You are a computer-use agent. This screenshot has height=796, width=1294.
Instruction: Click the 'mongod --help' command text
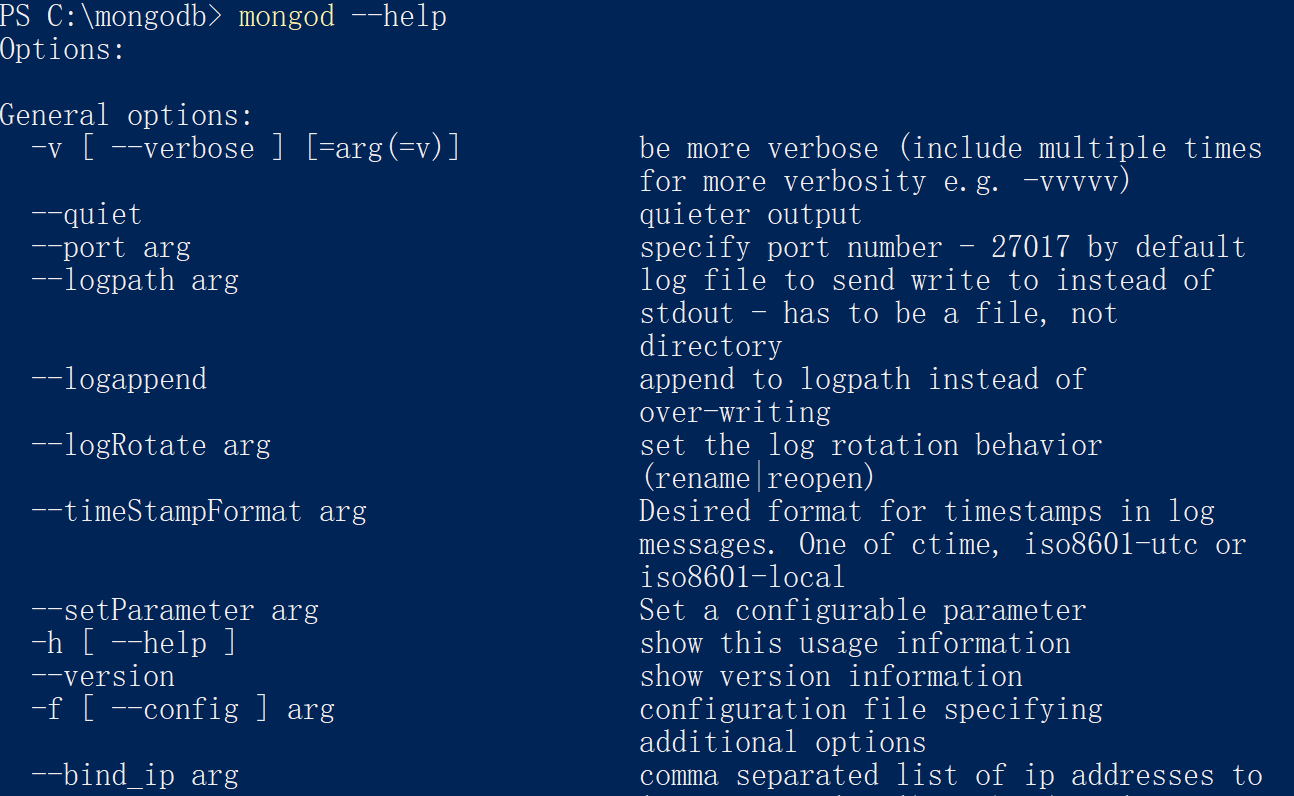pos(342,17)
